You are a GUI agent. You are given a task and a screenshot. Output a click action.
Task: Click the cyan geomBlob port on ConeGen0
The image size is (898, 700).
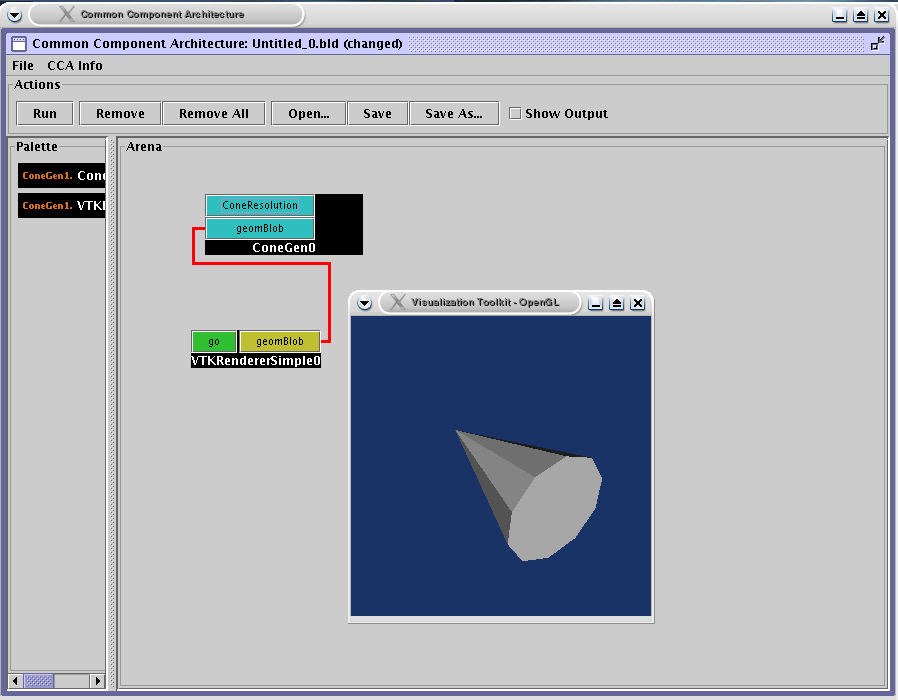click(x=260, y=228)
